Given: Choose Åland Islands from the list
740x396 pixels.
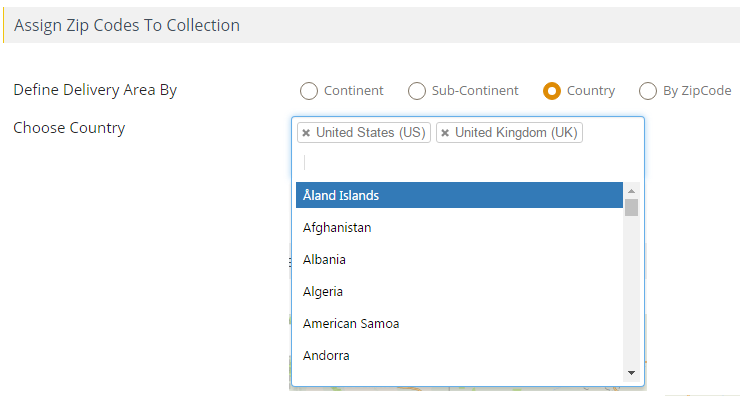Looking at the screenshot, I should (459, 195).
